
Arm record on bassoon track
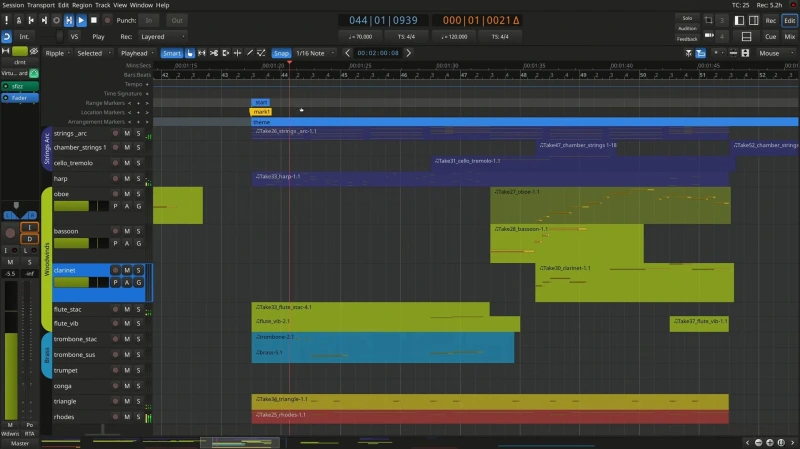[x=115, y=231]
